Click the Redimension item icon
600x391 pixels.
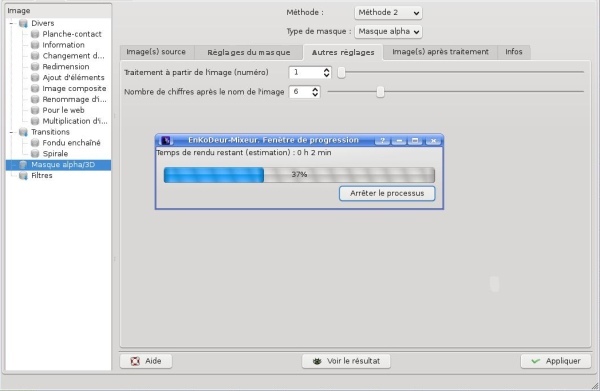tap(35, 67)
